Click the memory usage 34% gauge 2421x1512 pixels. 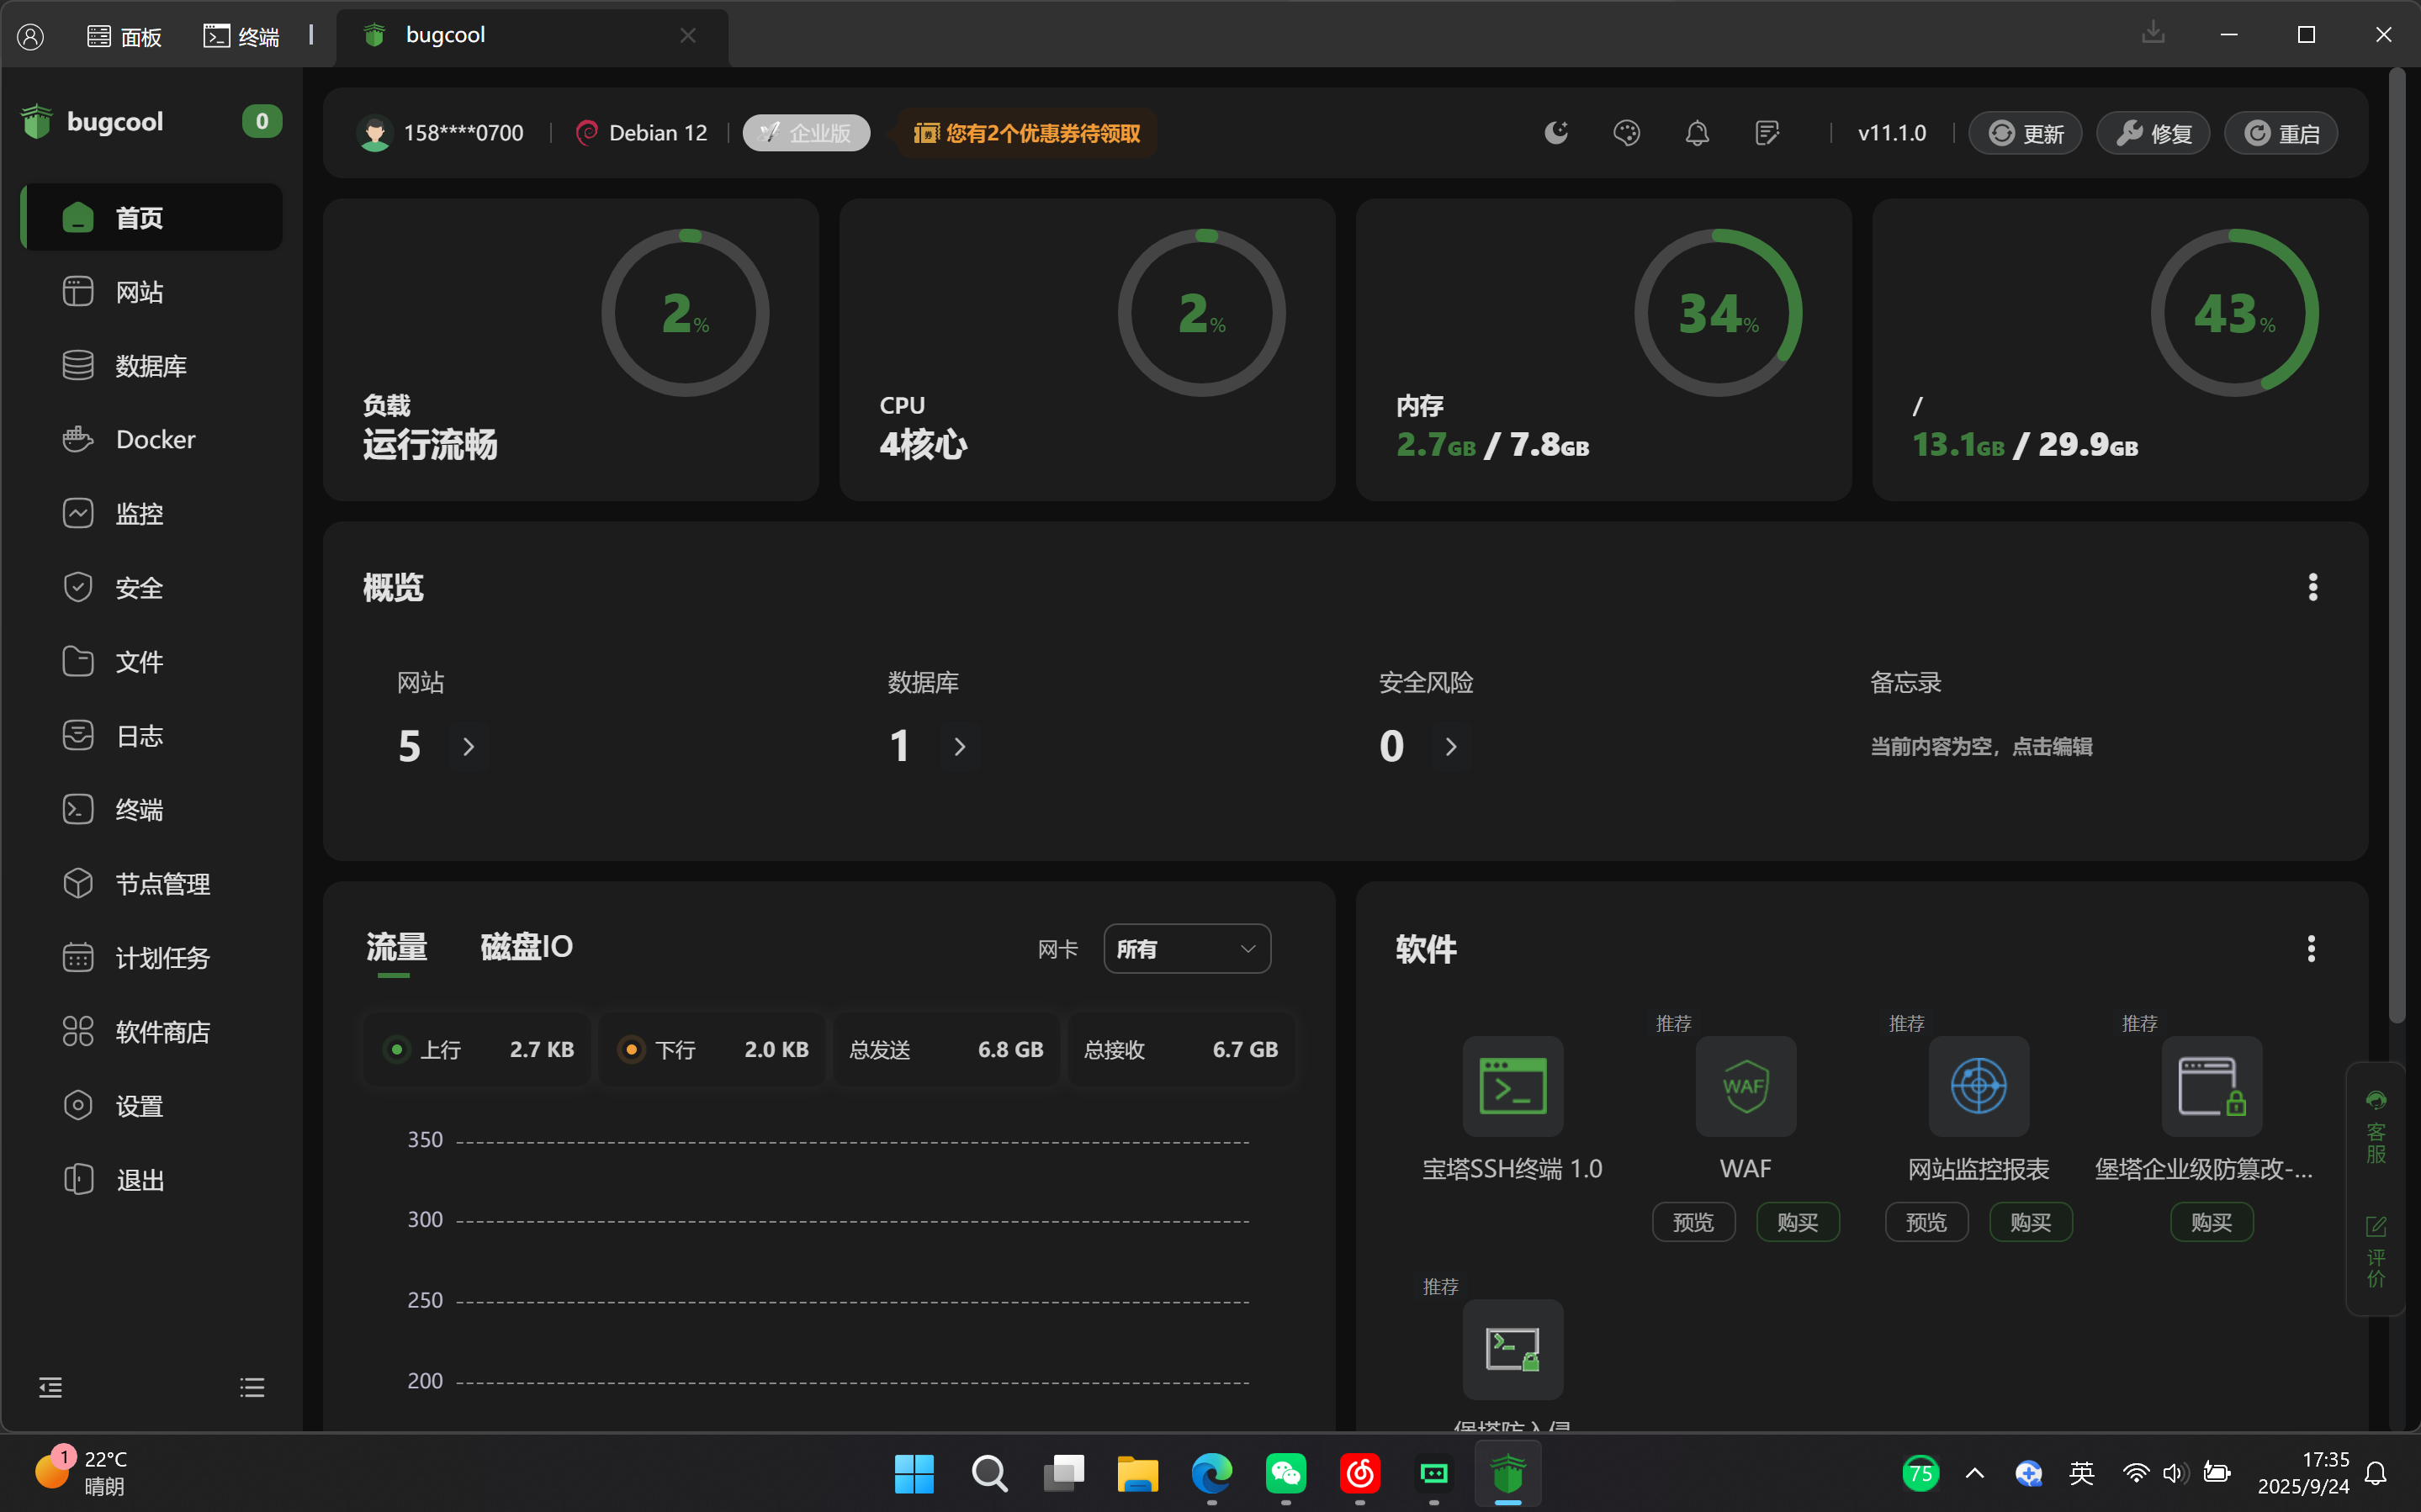tap(1717, 313)
